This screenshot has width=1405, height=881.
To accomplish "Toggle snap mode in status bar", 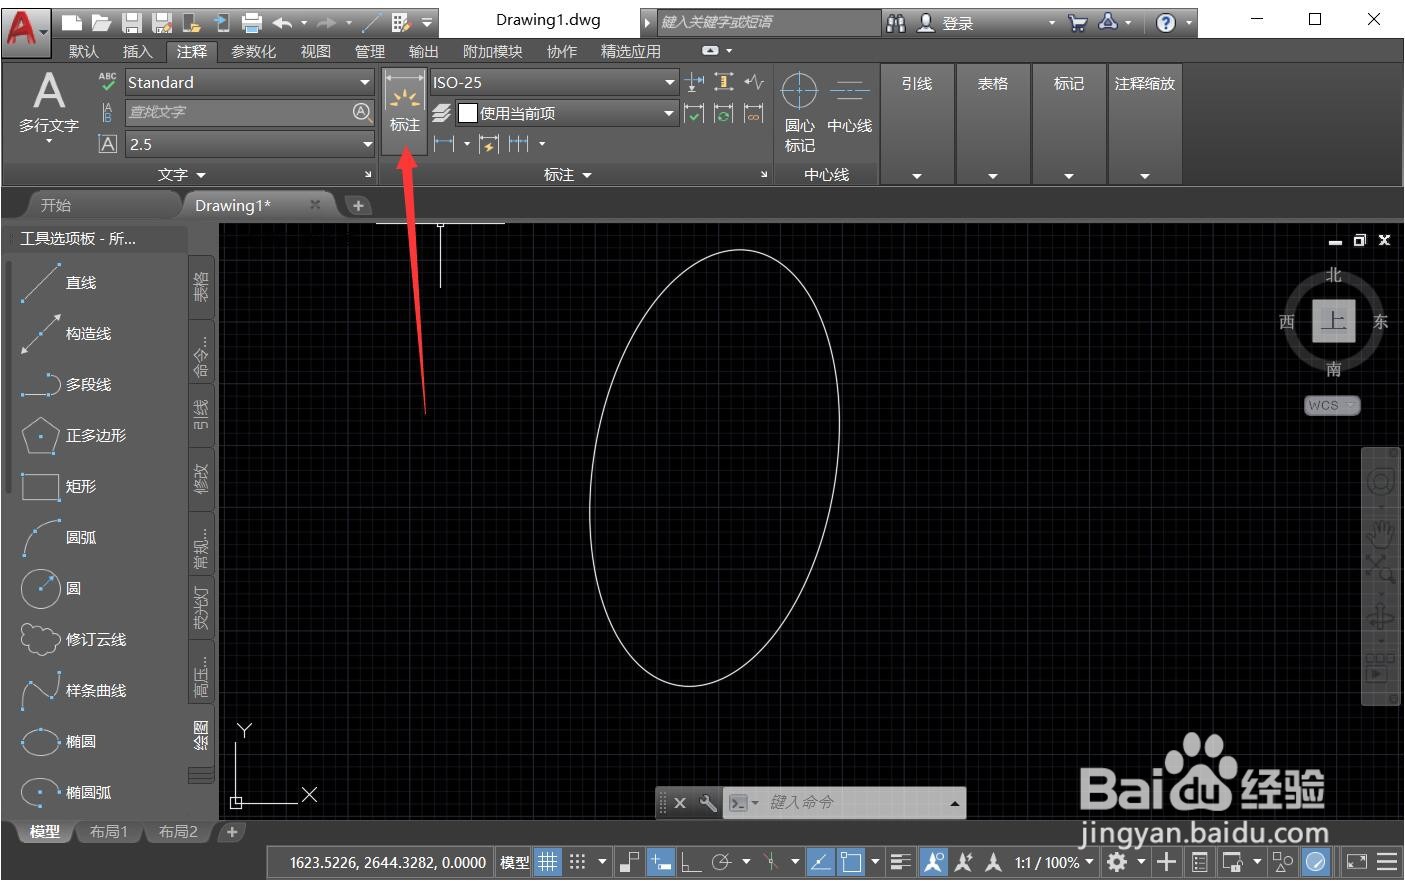I will (577, 862).
